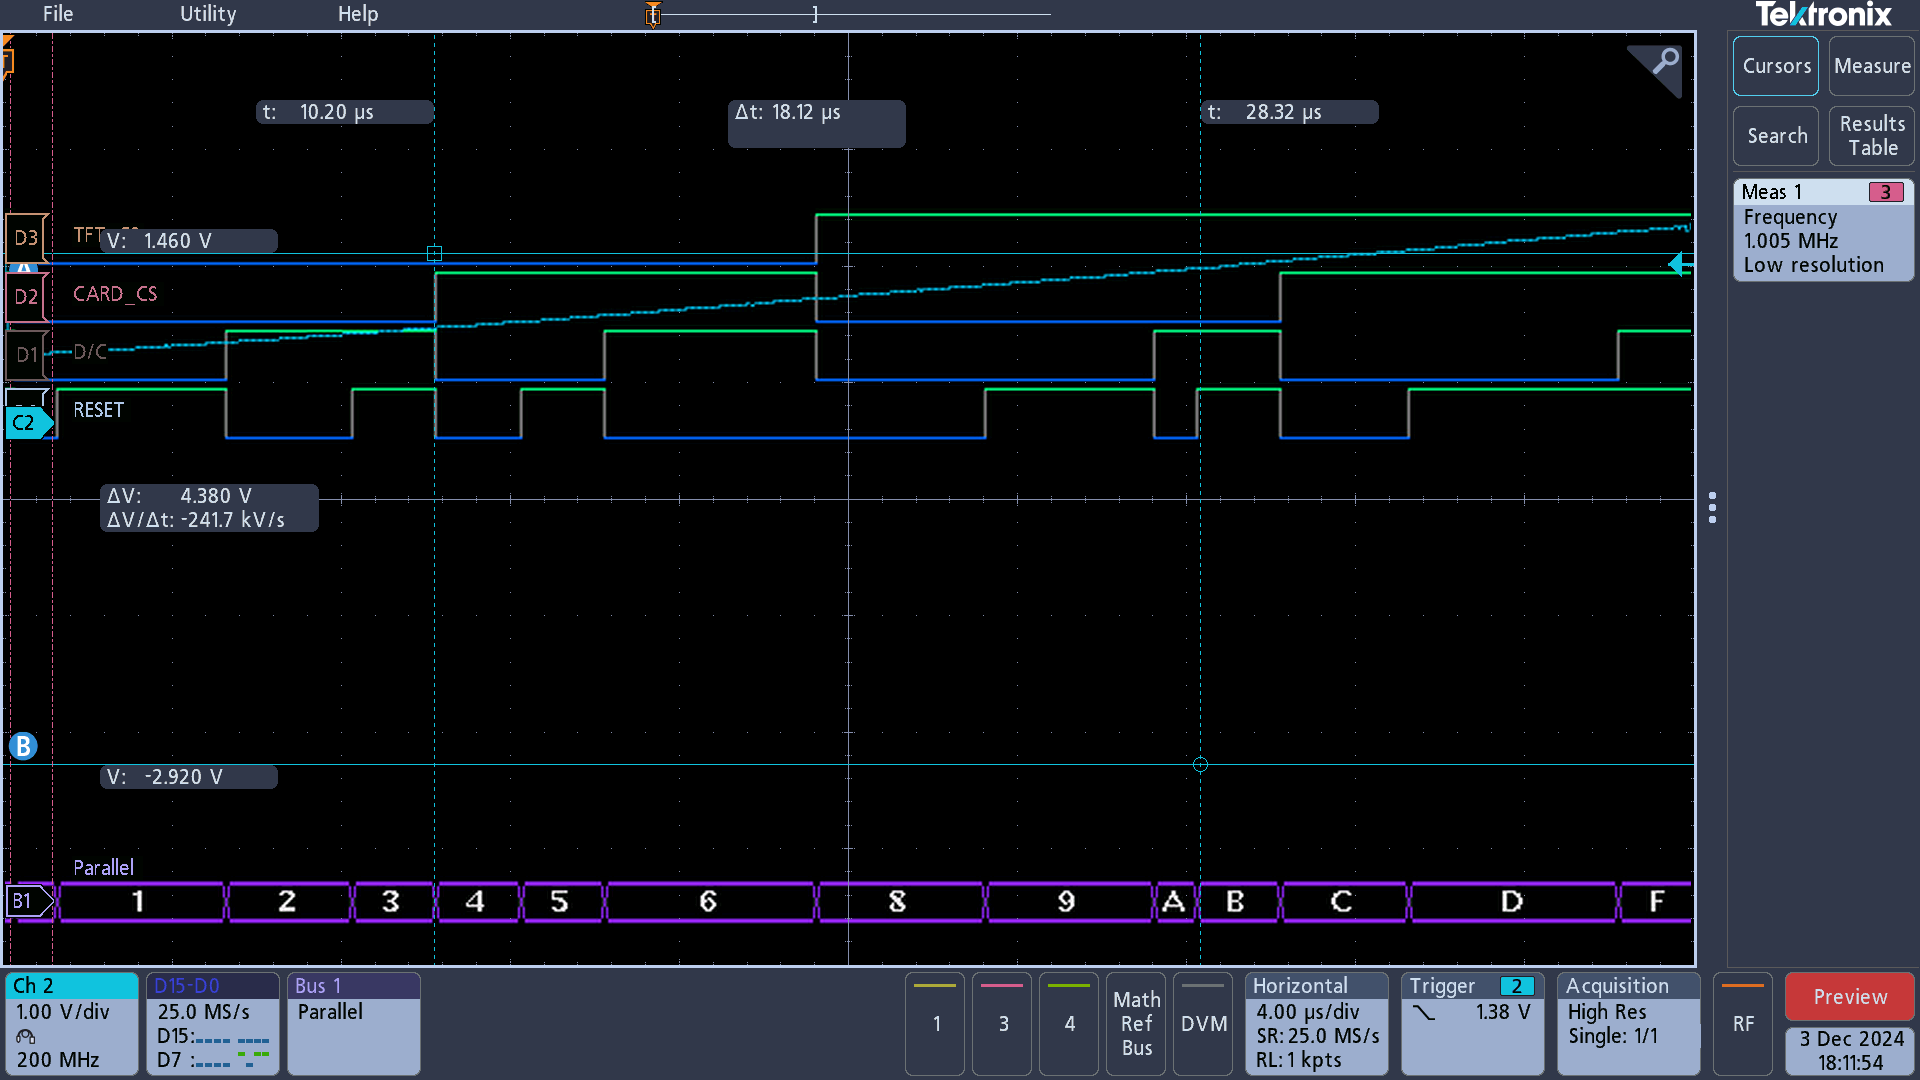Open the Acquisition settings badge
The height and width of the screenshot is (1080, 1920).
coord(1629,1024)
